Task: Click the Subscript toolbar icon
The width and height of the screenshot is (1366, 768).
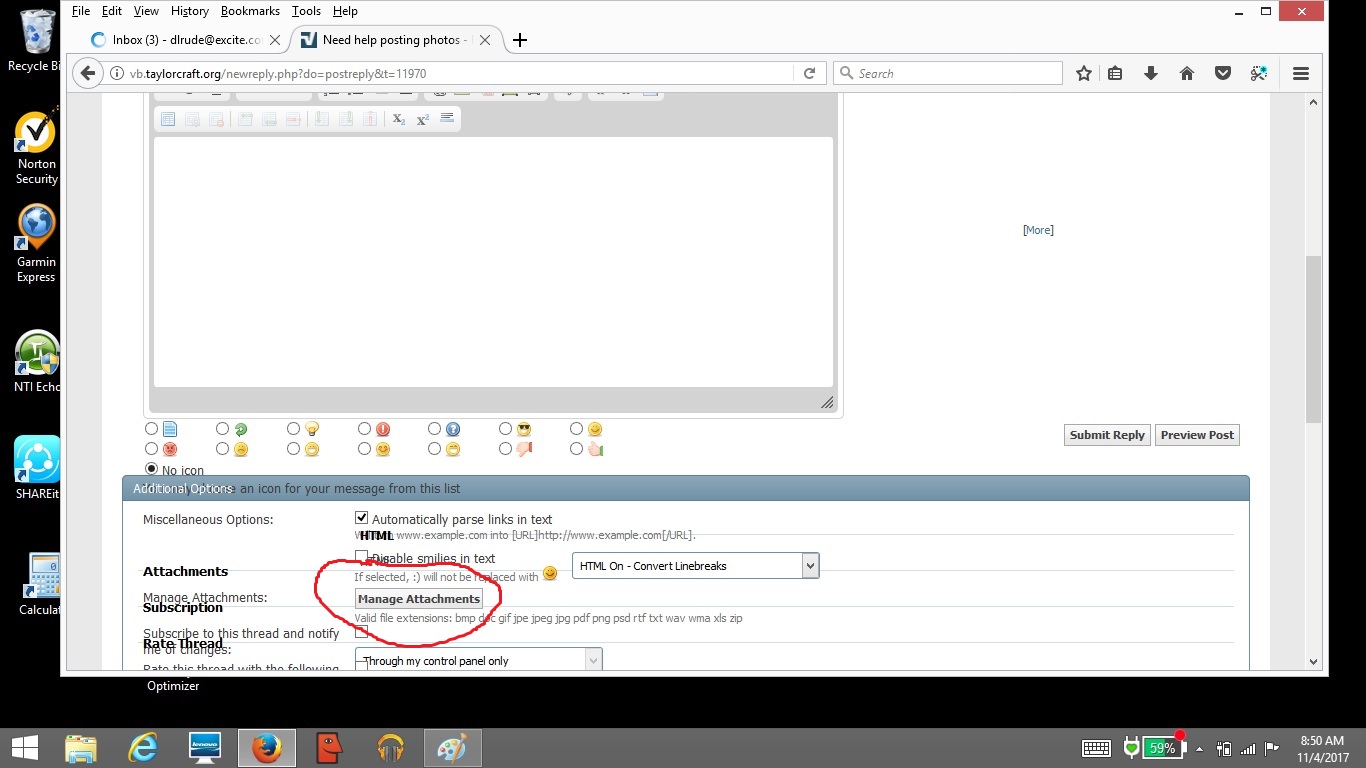Action: coord(398,119)
